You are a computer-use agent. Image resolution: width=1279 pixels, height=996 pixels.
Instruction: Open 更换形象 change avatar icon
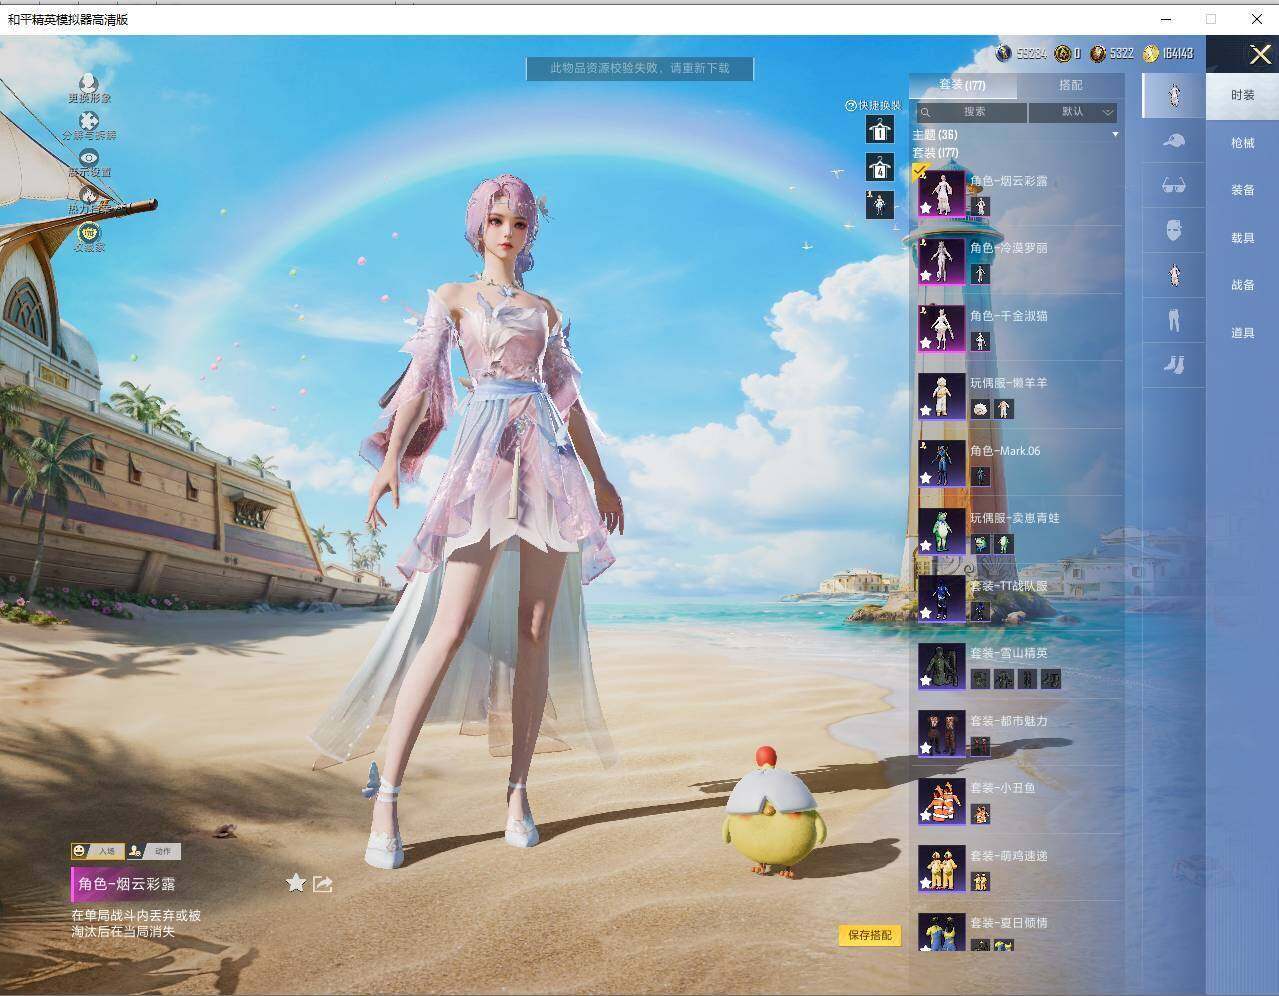tap(89, 83)
